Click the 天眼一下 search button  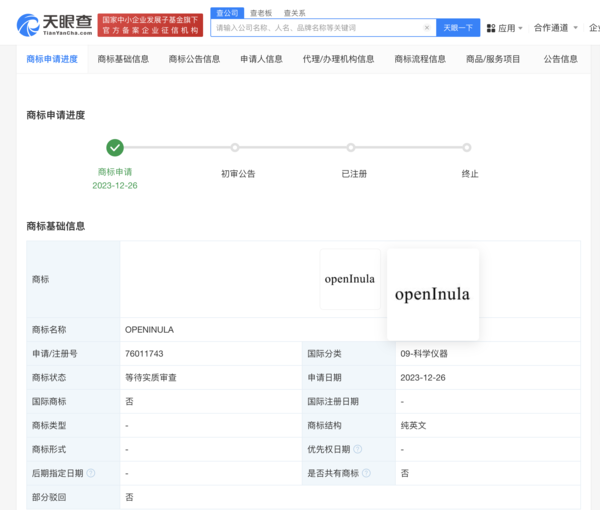click(x=458, y=28)
